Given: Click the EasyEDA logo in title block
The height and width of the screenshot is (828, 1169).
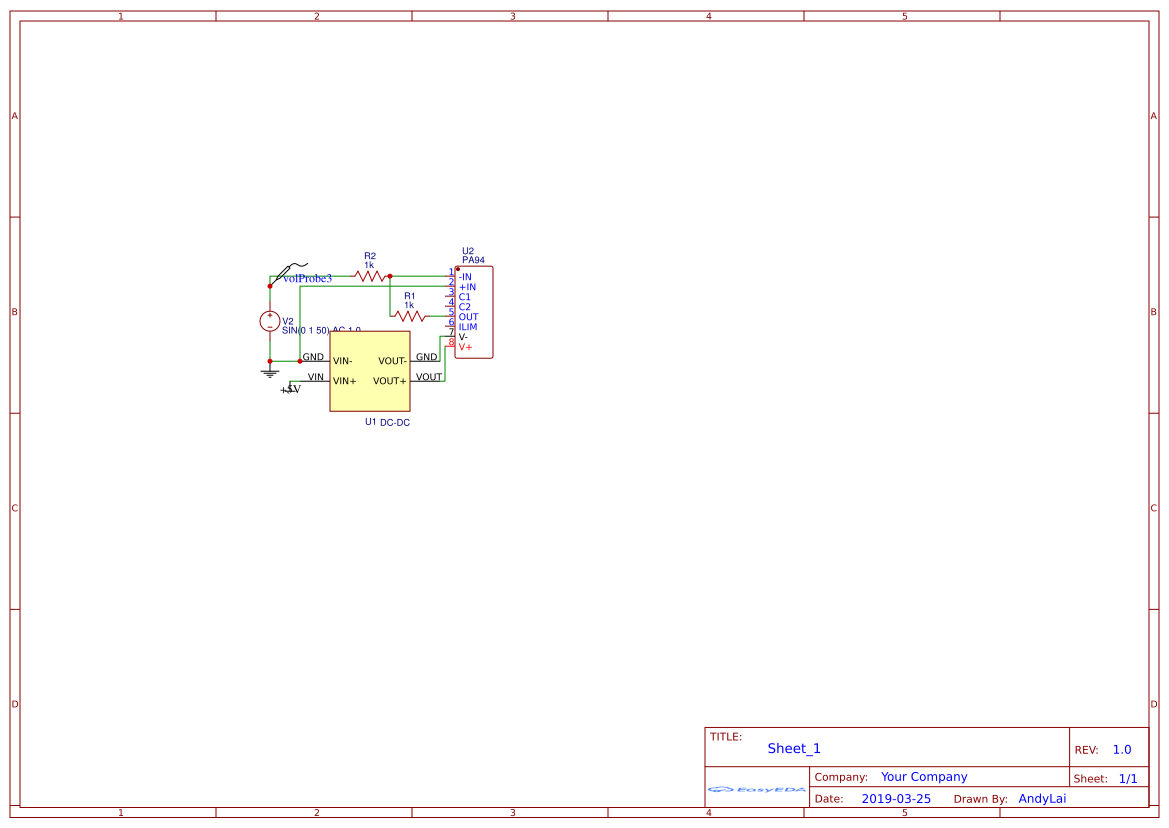Looking at the screenshot, I should 757,790.
